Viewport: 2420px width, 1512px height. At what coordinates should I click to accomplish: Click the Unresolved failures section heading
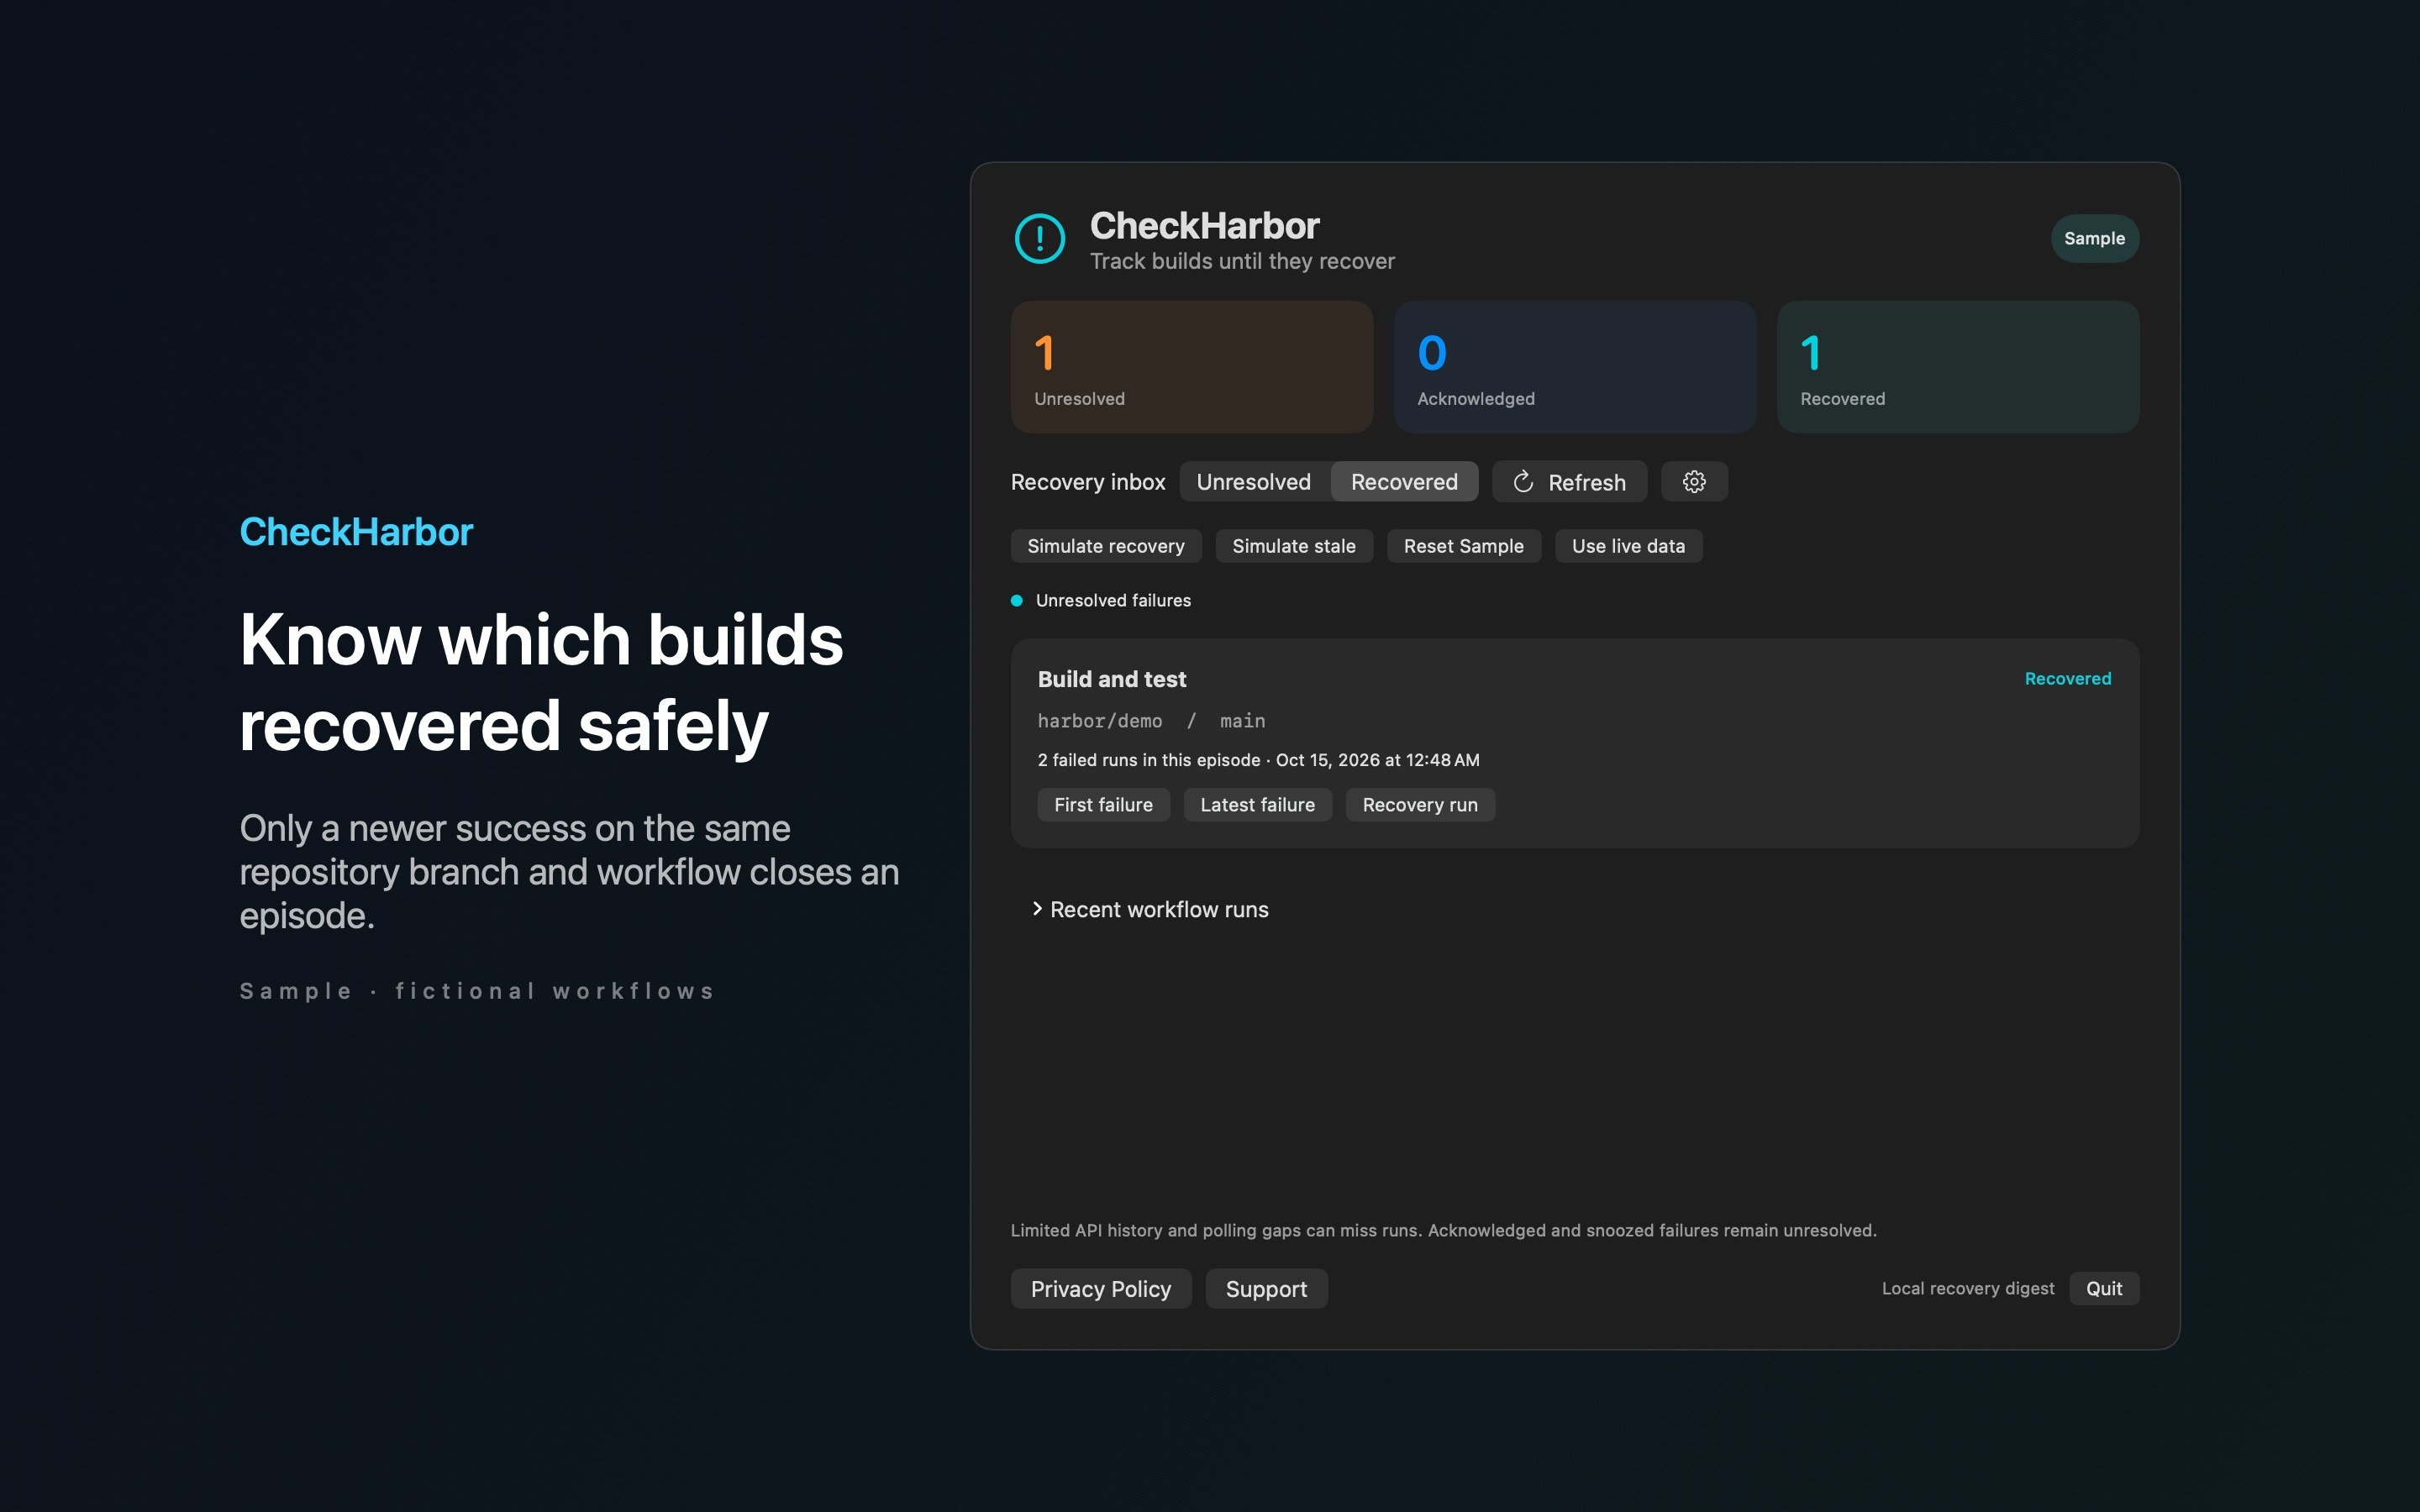click(x=1113, y=601)
